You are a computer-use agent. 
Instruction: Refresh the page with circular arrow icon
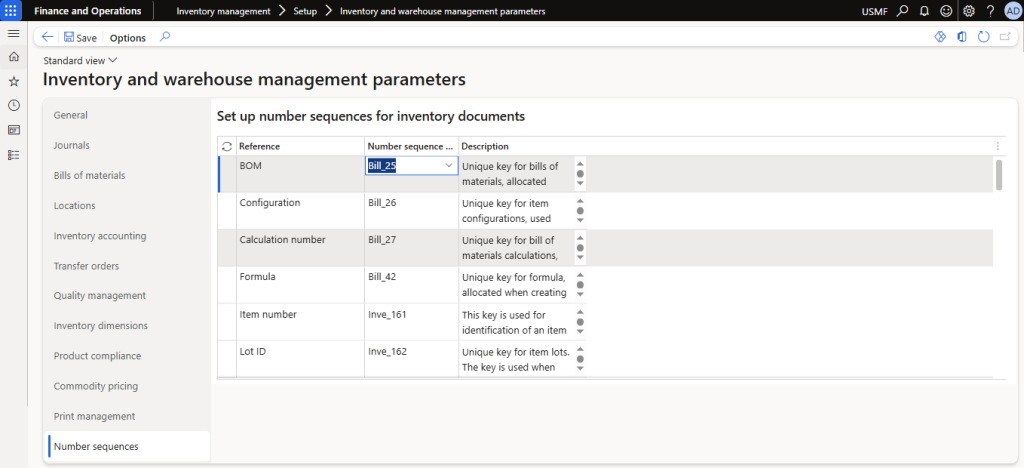[984, 37]
